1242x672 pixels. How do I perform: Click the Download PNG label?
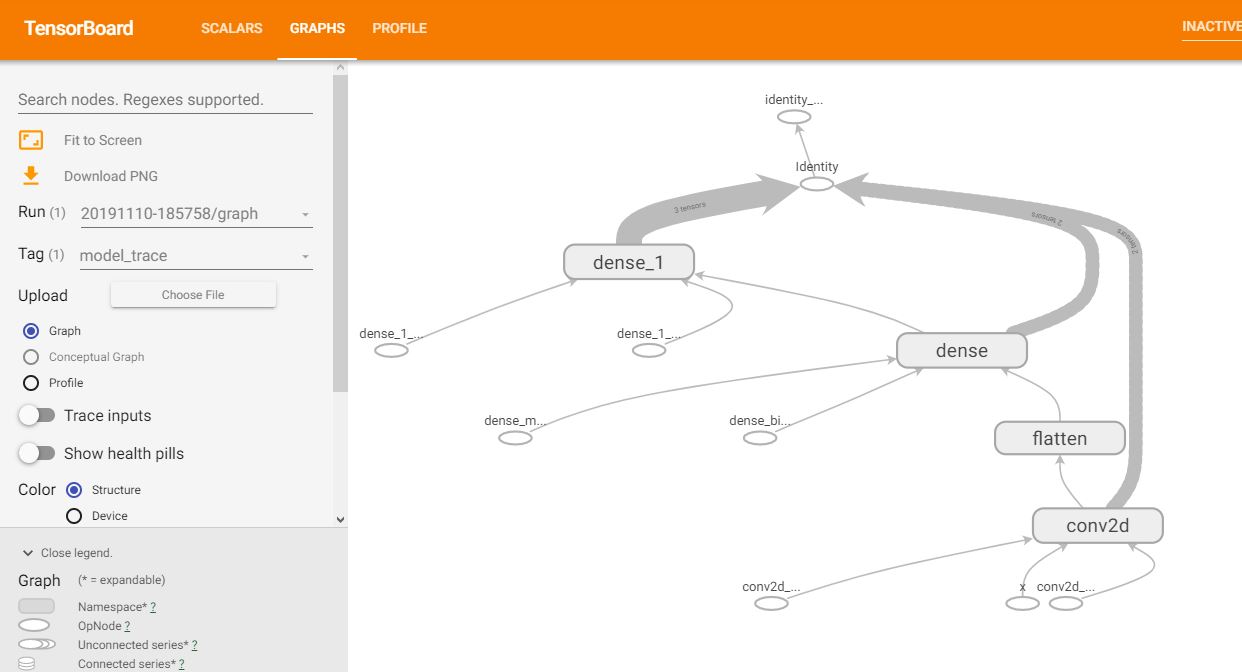point(111,176)
